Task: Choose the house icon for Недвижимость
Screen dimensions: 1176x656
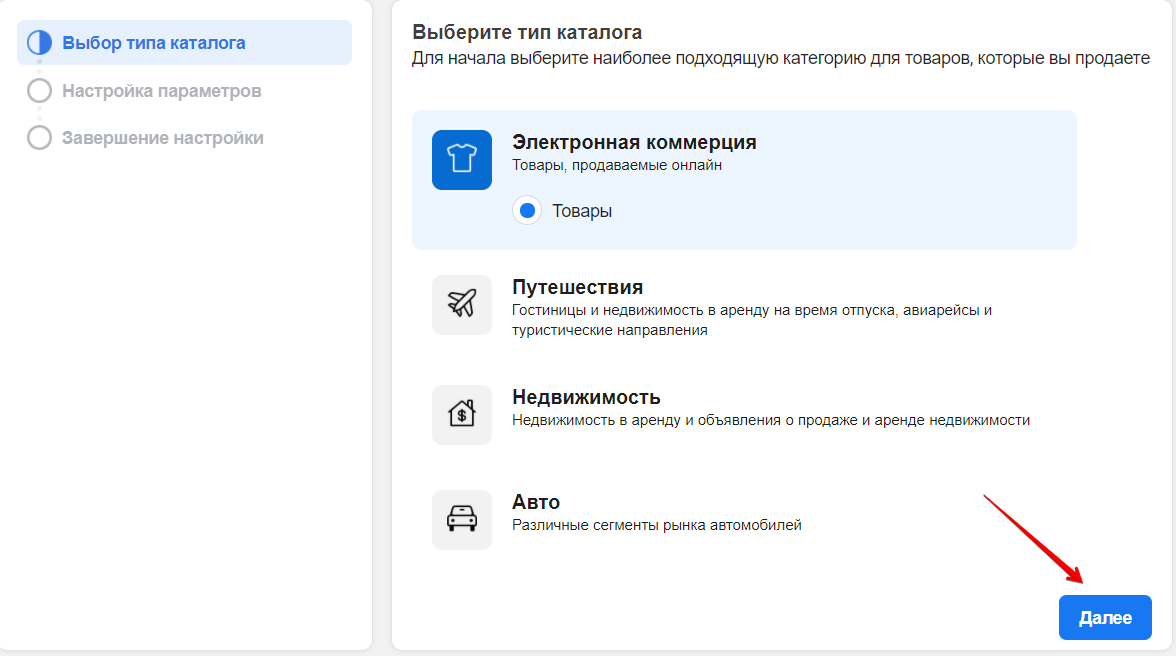Action: 461,414
